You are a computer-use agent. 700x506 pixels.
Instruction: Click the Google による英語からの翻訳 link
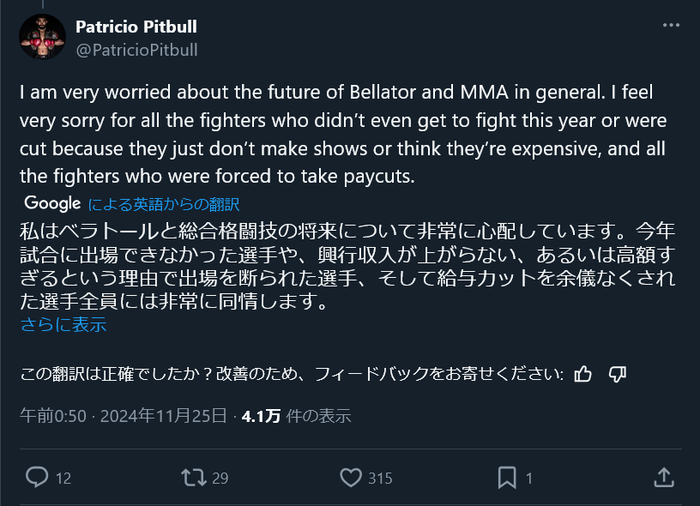(164, 204)
